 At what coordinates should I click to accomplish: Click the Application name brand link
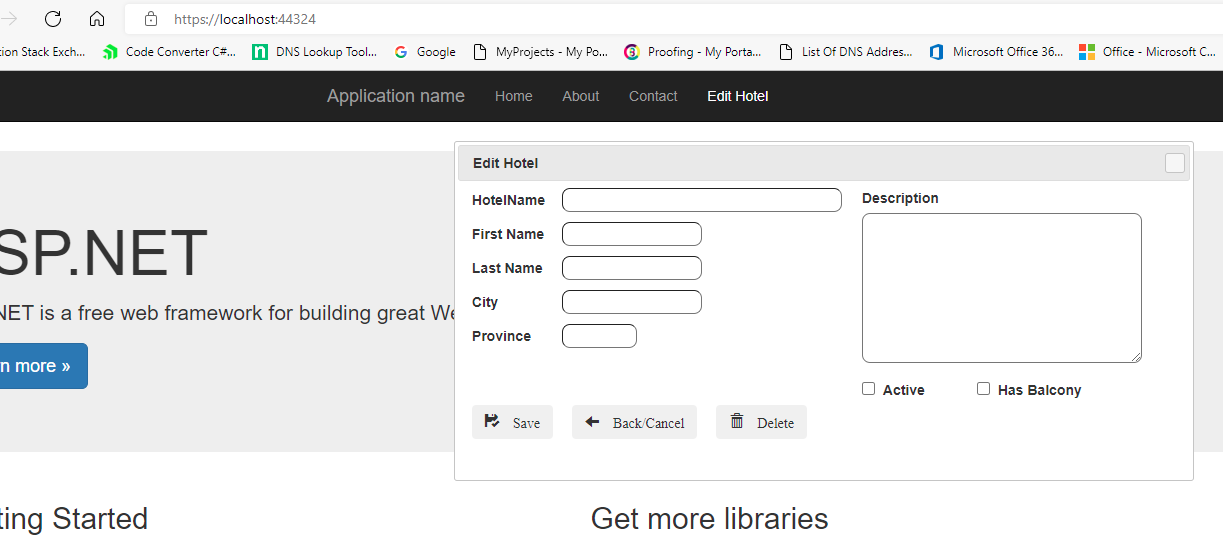tap(395, 96)
